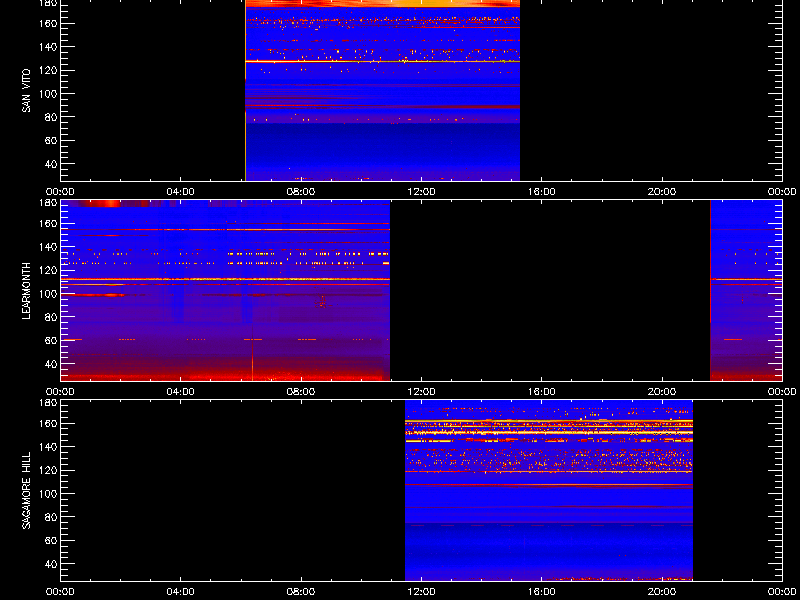The height and width of the screenshot is (600, 800).
Task: Click the 80 label on Learmonth axis
Action: tap(51, 317)
